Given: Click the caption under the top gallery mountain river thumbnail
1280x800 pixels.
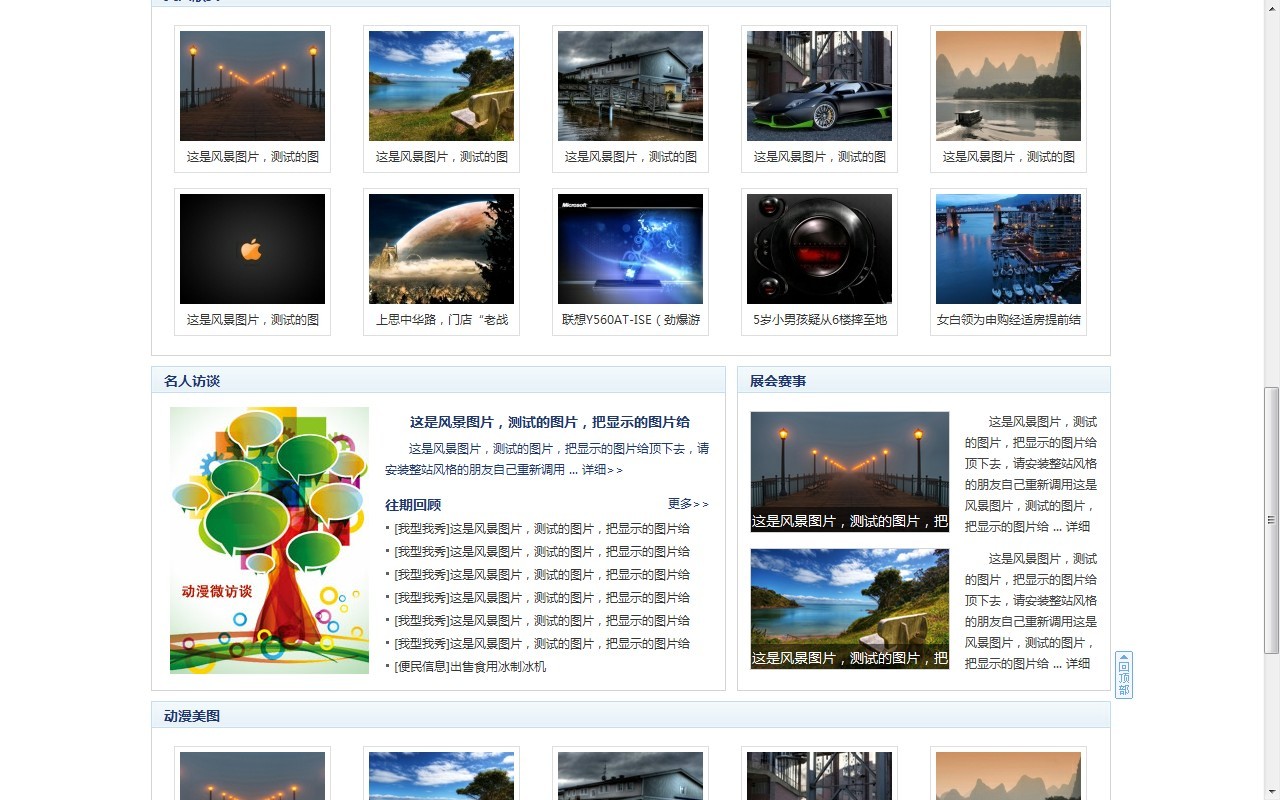Looking at the screenshot, I should coord(1008,157).
